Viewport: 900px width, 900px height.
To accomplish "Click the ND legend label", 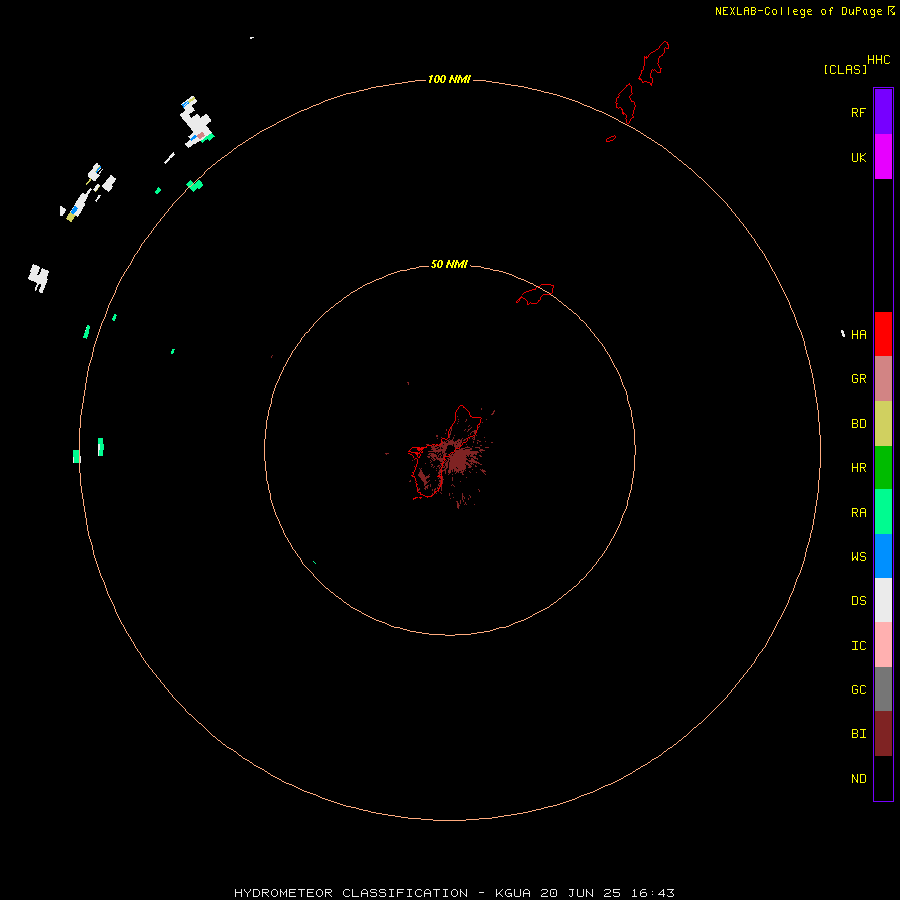I will [x=858, y=778].
